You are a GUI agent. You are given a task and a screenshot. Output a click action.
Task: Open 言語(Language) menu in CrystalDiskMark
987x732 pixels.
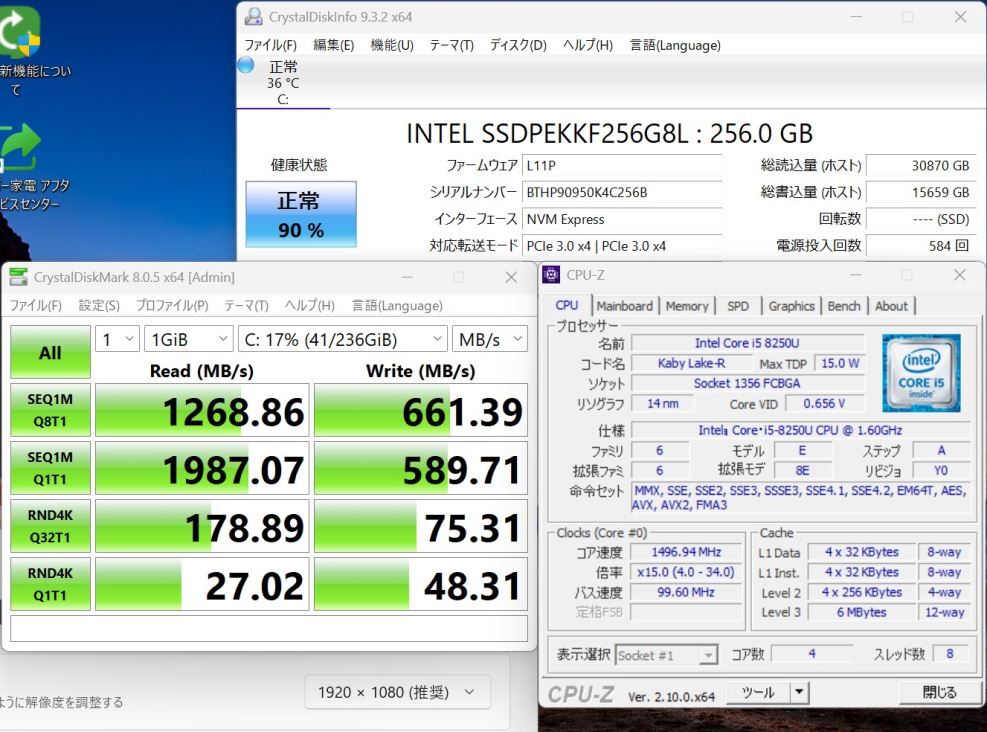tap(397, 305)
